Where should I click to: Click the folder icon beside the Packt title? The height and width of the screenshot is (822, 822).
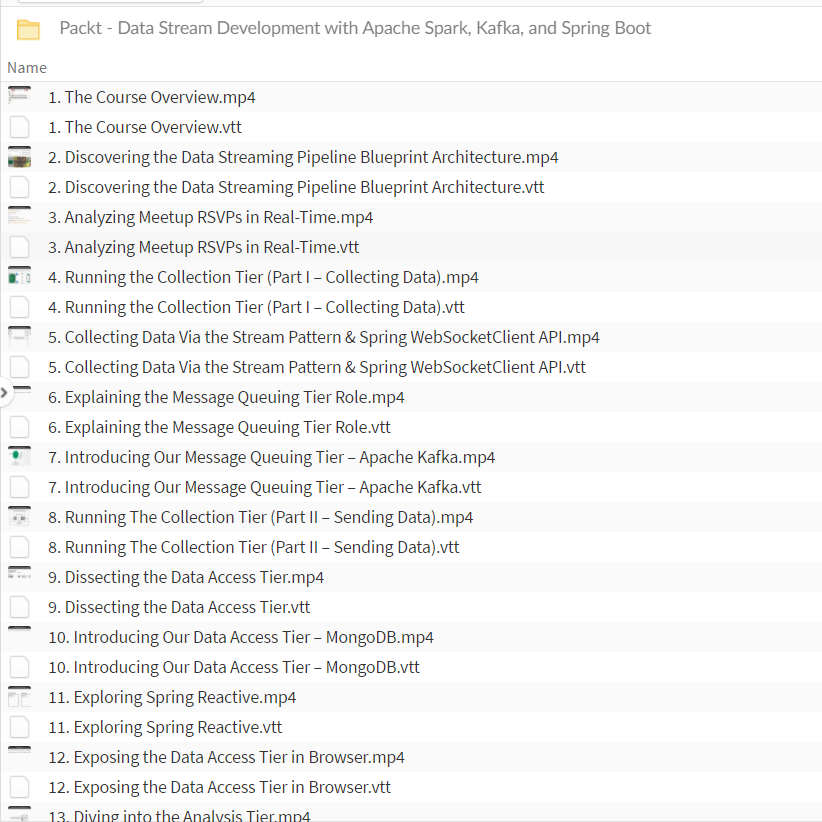point(28,29)
